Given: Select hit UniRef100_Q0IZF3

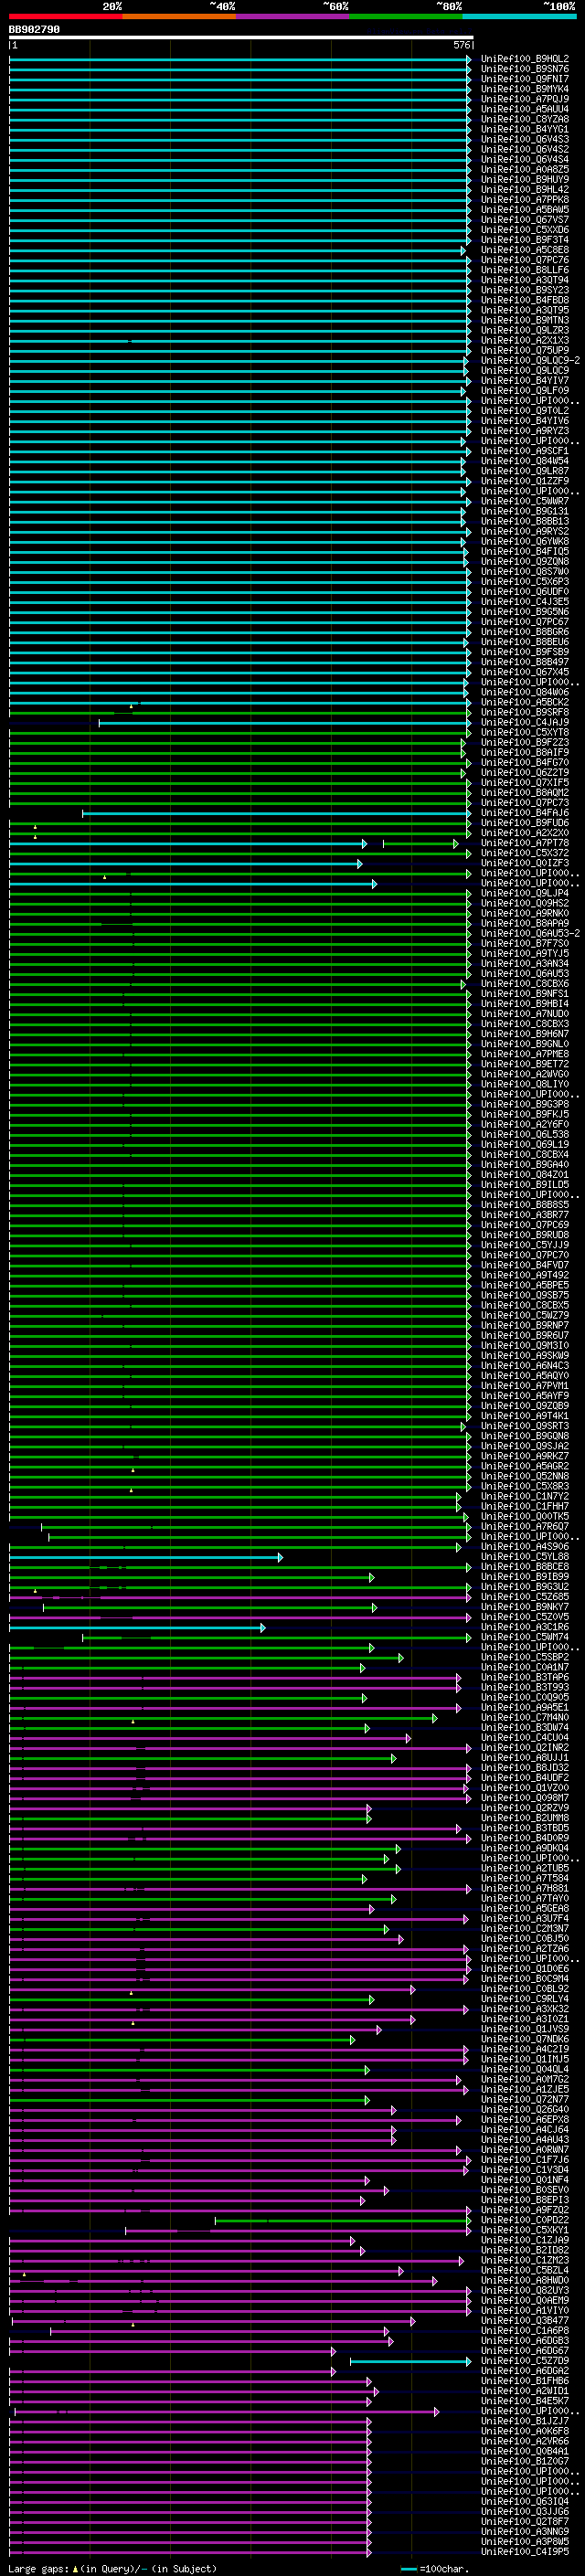Looking at the screenshot, I should tap(525, 863).
